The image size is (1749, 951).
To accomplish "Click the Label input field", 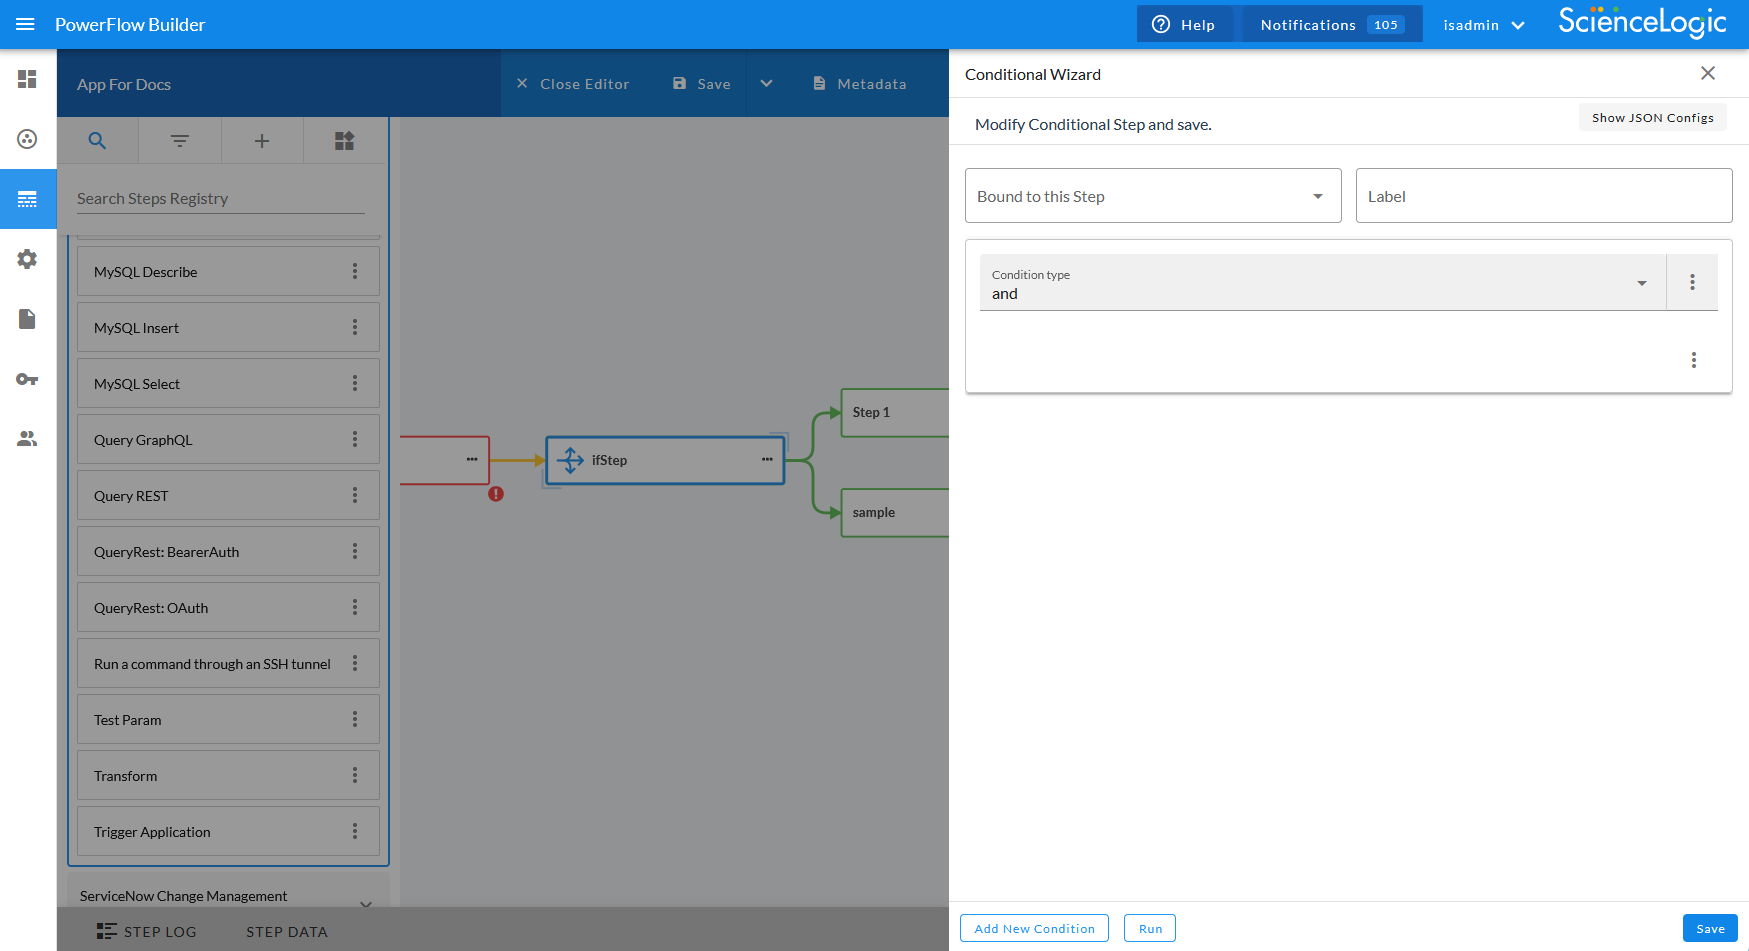I will (1543, 196).
